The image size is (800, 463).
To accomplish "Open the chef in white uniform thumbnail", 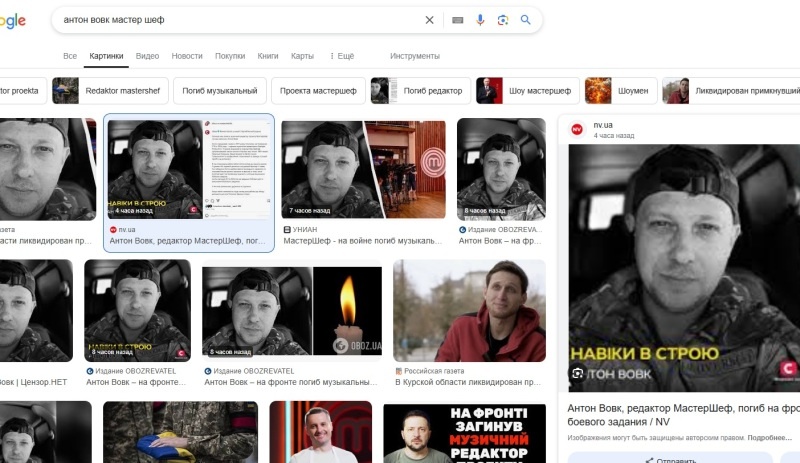I will click(x=321, y=432).
